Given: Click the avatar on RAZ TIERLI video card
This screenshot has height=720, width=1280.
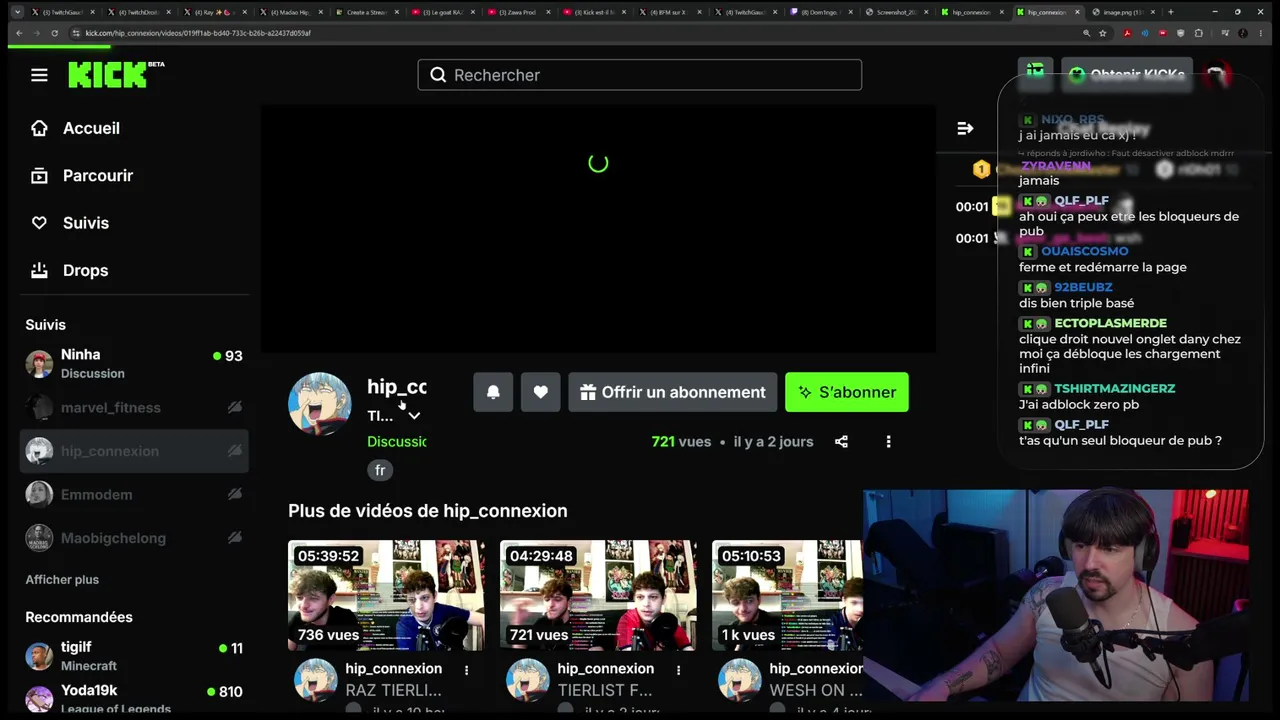Looking at the screenshot, I should pos(315,681).
